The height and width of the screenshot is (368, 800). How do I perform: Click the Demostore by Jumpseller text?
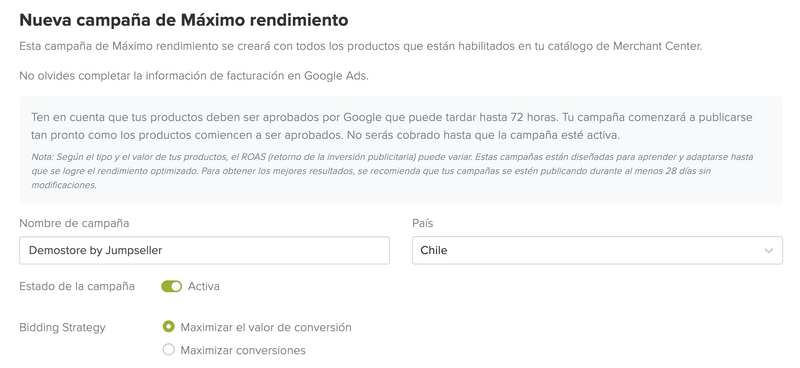pos(95,251)
